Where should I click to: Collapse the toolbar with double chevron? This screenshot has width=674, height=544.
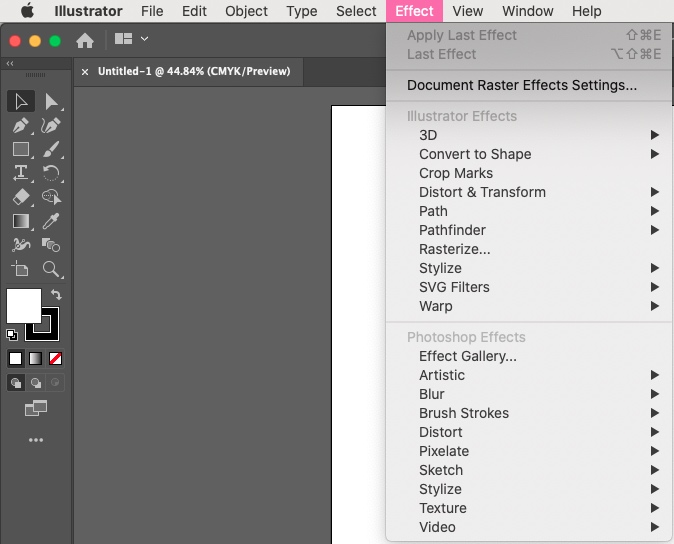tap(10, 64)
